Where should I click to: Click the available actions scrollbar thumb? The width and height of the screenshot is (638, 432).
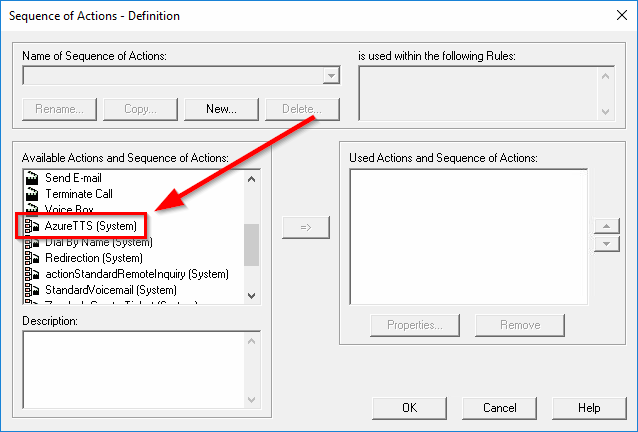pos(251,244)
